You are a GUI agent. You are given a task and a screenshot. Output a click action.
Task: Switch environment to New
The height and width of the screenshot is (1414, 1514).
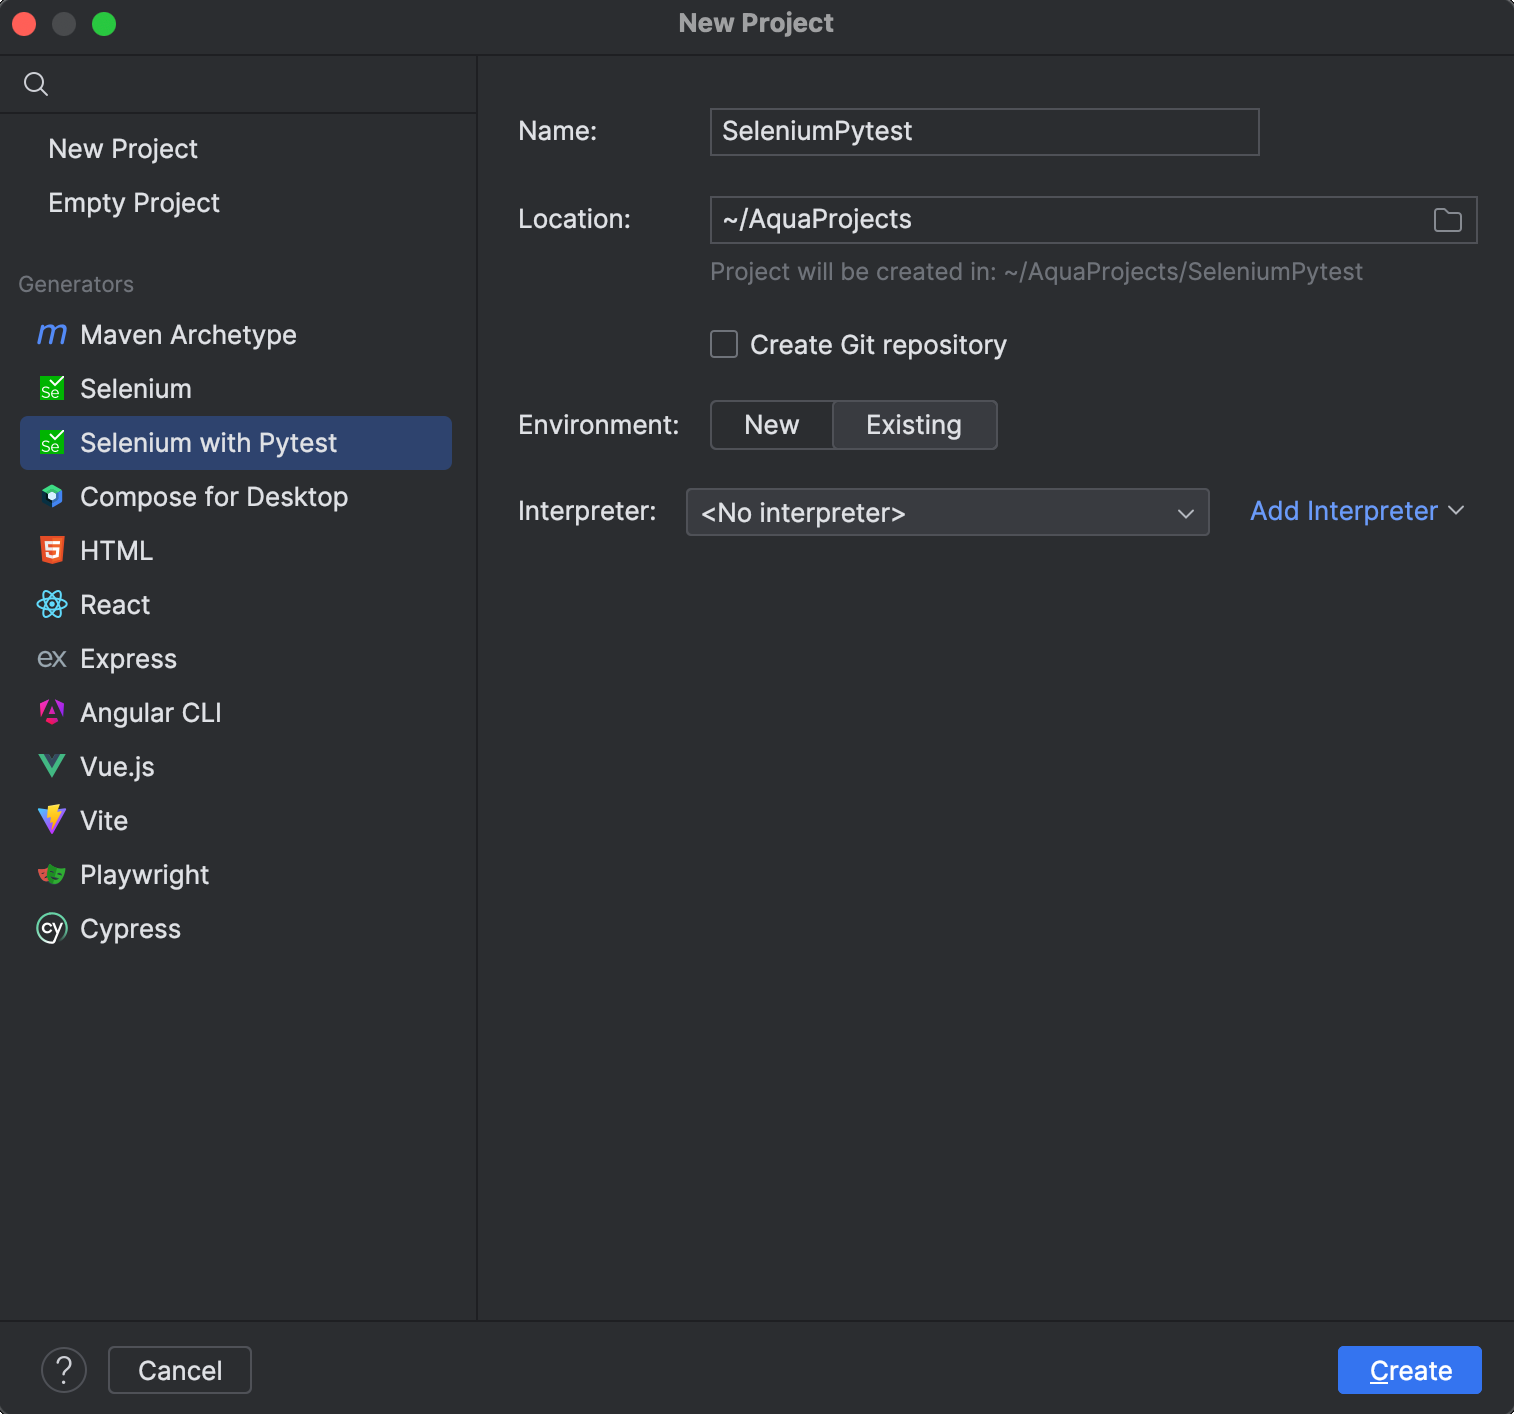[771, 425]
